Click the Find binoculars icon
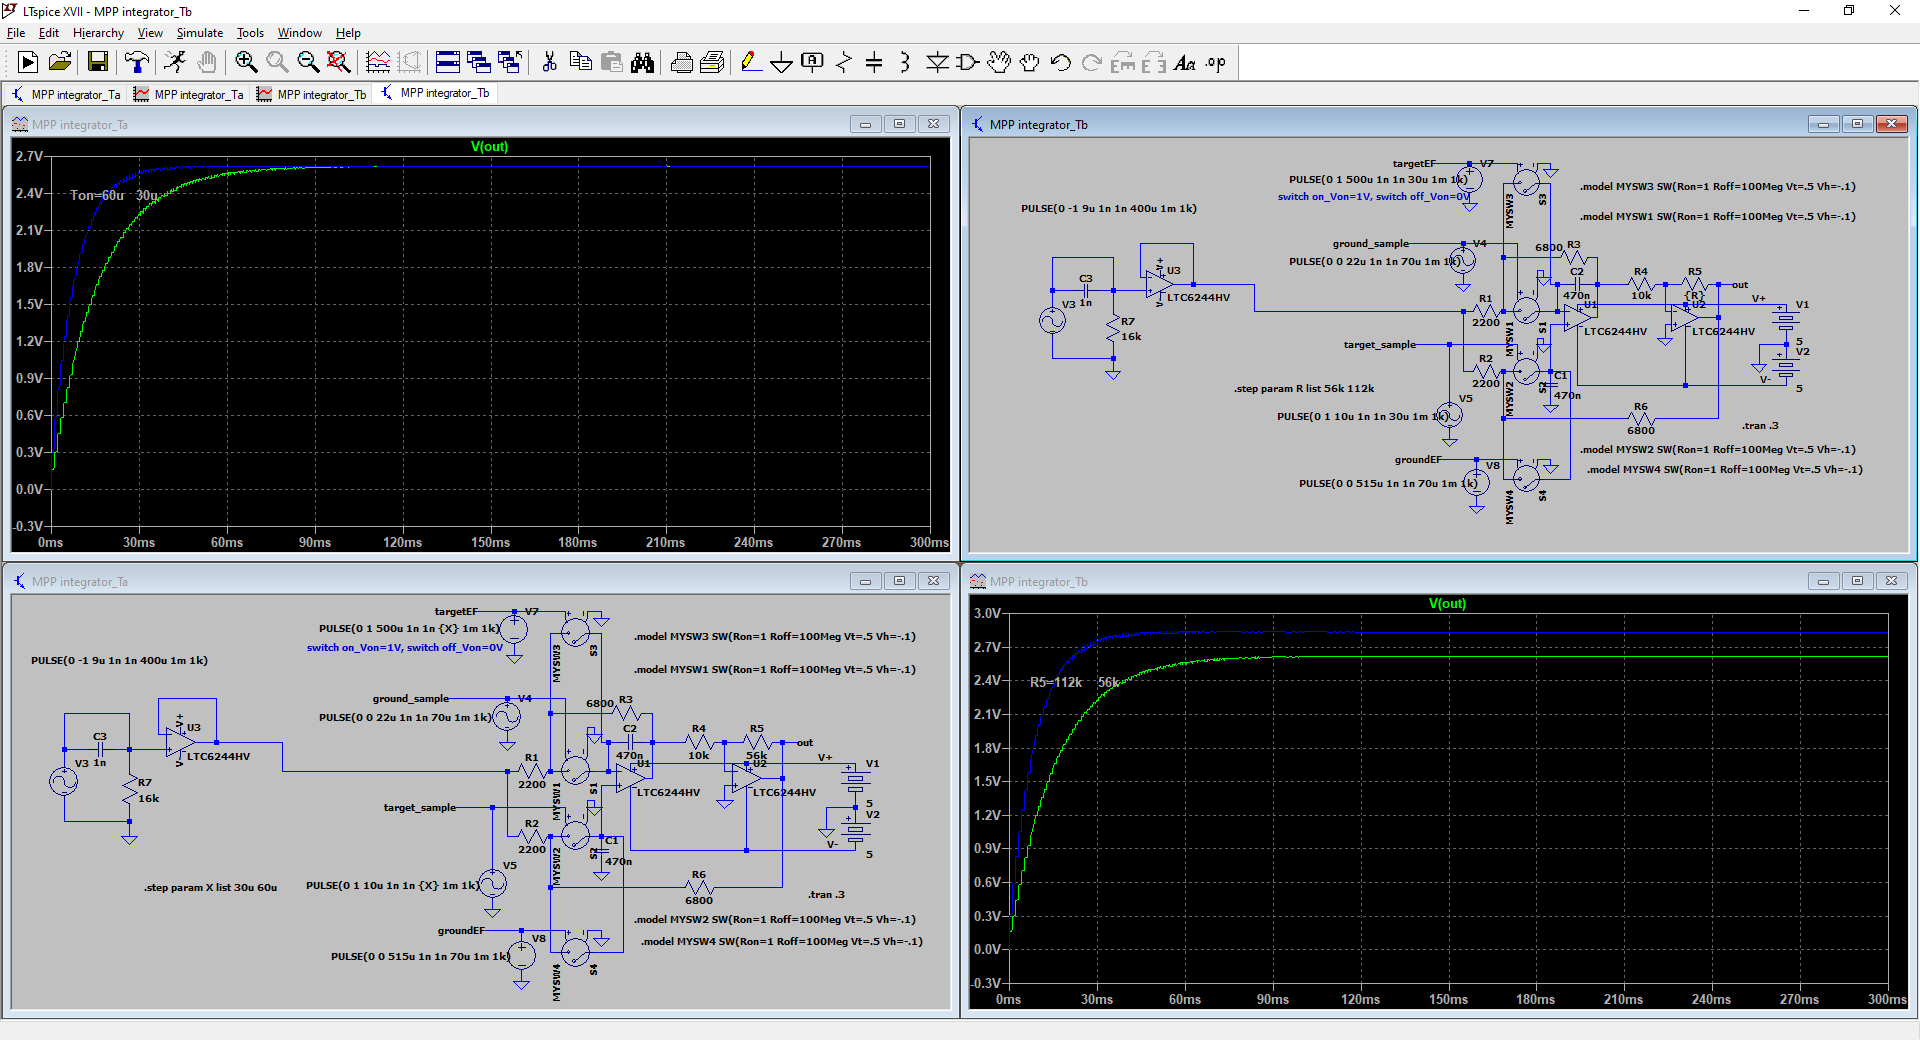Image resolution: width=1920 pixels, height=1040 pixels. 642,63
